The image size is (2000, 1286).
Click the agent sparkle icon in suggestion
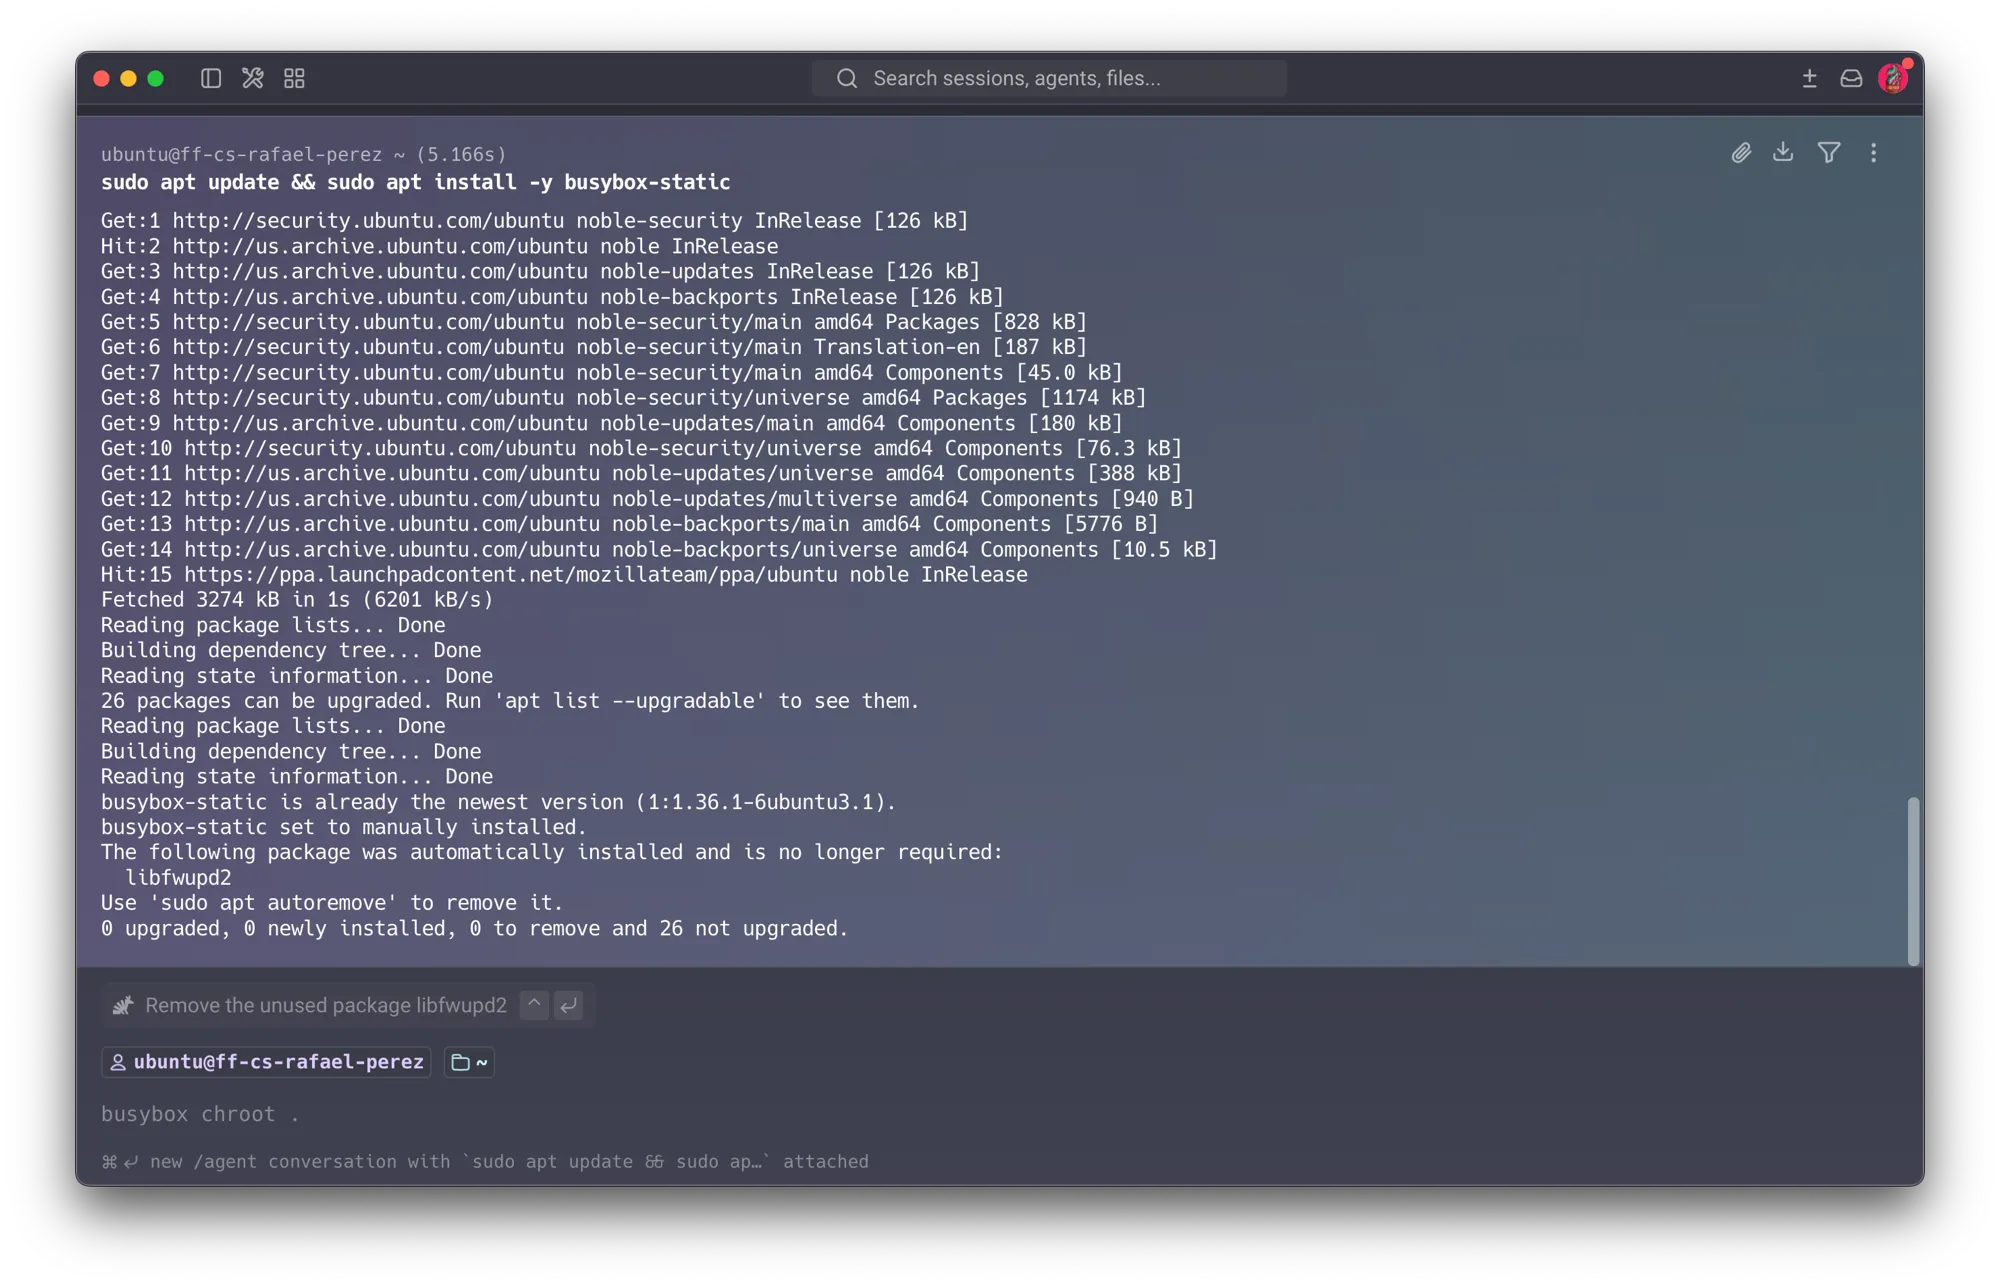(123, 1005)
